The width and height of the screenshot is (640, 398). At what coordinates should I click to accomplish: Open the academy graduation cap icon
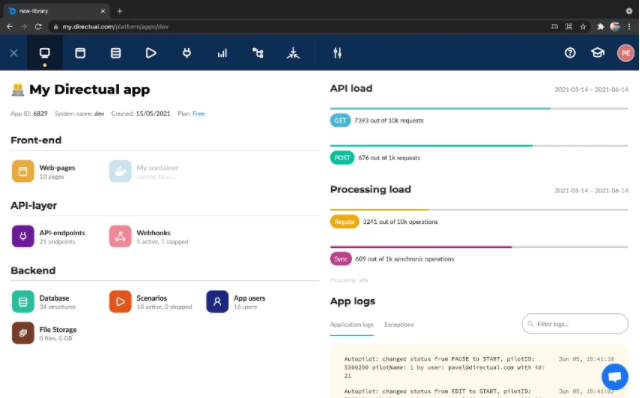(x=598, y=53)
